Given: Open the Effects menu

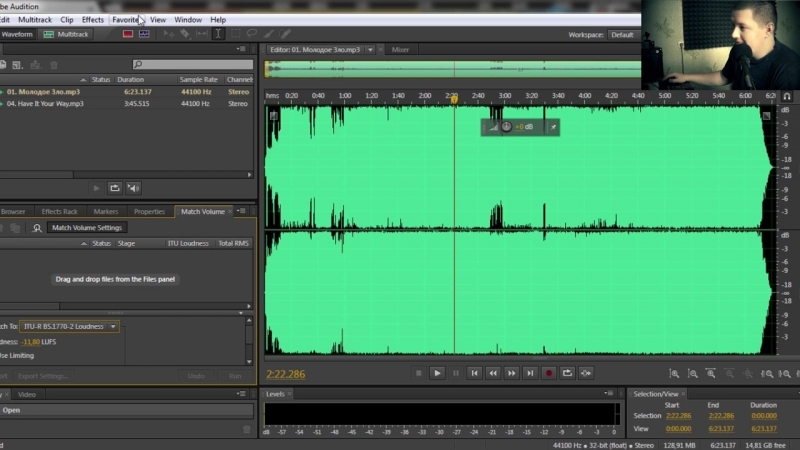Looking at the screenshot, I should click(x=92, y=19).
